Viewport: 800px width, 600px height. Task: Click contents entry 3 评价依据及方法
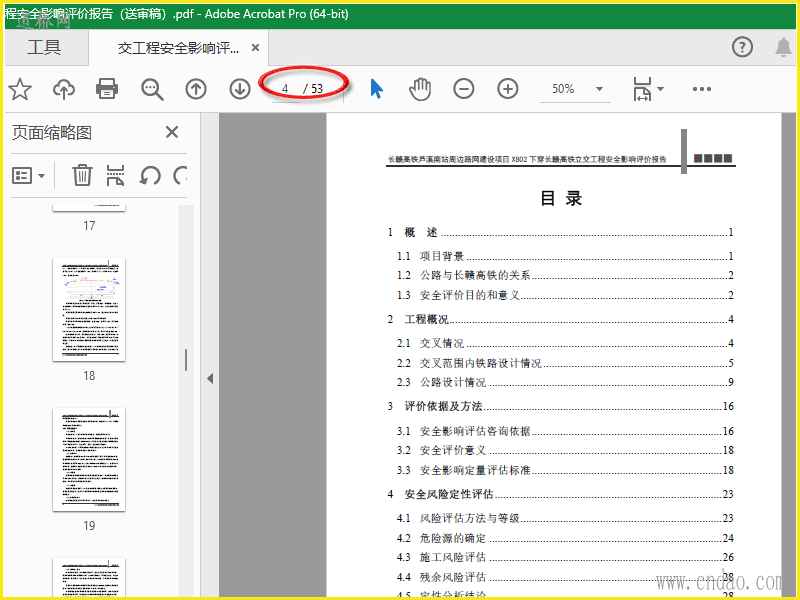[x=560, y=406]
